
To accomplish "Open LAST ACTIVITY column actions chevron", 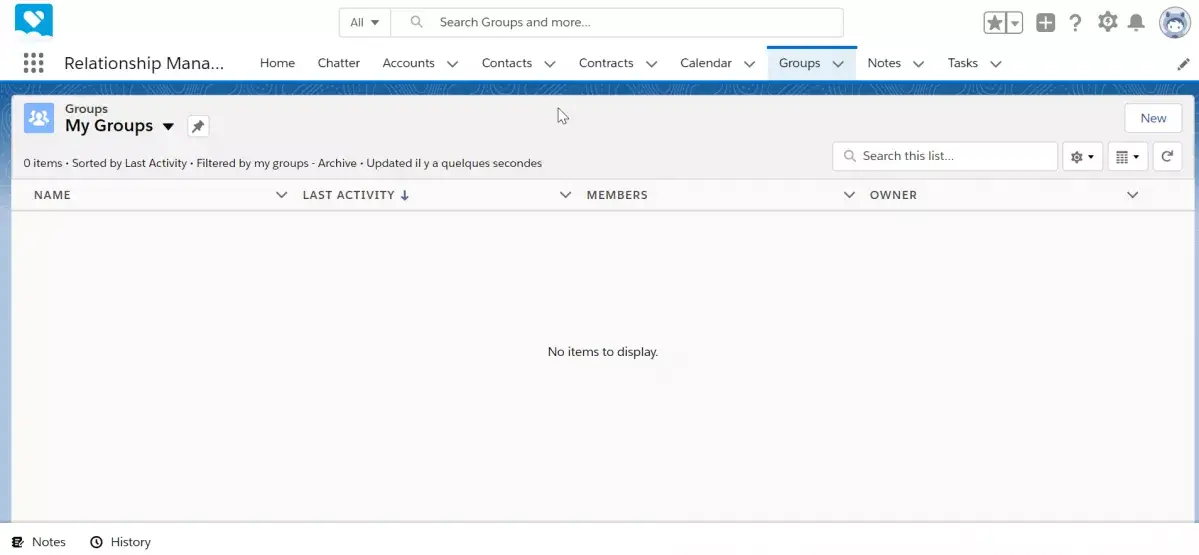I will (x=565, y=195).
